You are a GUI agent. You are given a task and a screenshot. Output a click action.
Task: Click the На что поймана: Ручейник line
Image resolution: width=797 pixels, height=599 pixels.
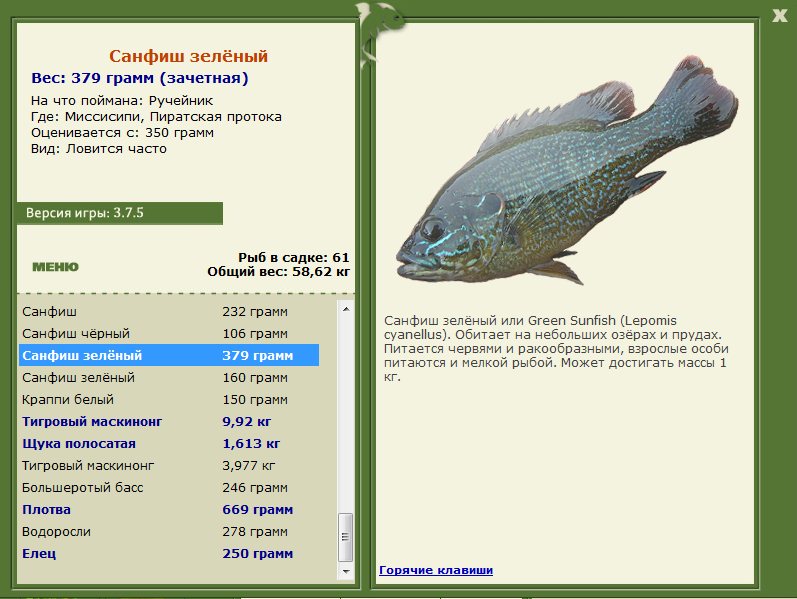[x=122, y=101]
